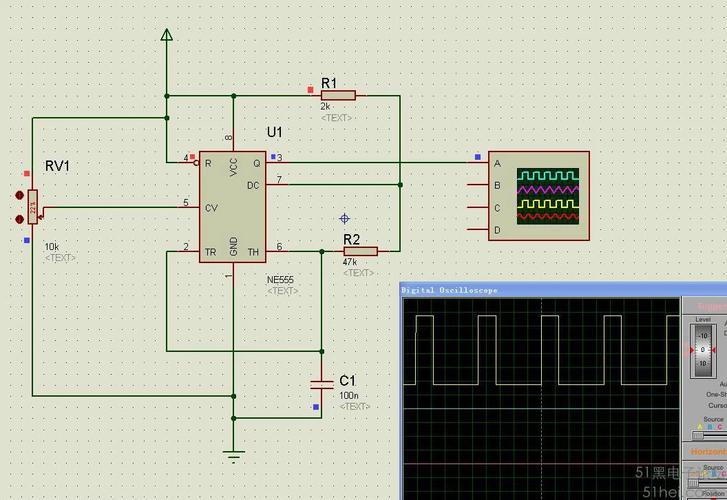Select the R2 47k resistor body
727x500 pixels.
coord(360,251)
